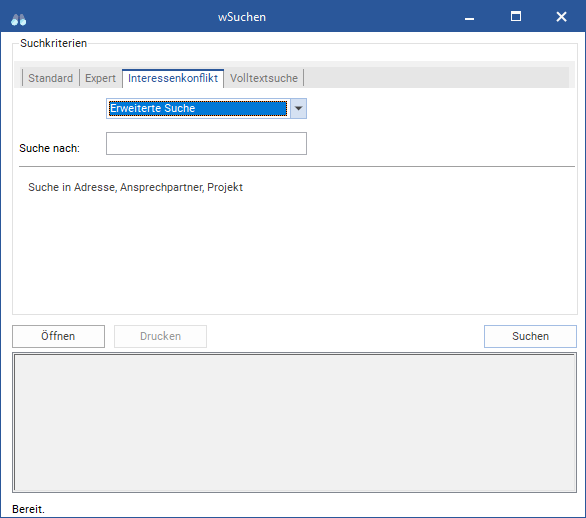Click the Suche in Adresse description text
586x518 pixels.
(x=135, y=187)
